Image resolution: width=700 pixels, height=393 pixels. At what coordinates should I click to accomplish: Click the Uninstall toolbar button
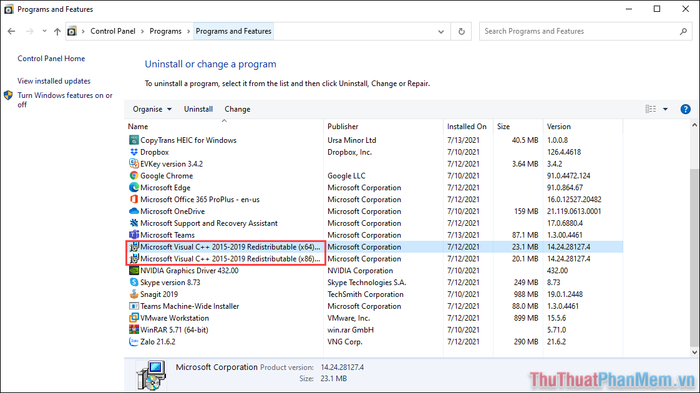pyautogui.click(x=198, y=109)
